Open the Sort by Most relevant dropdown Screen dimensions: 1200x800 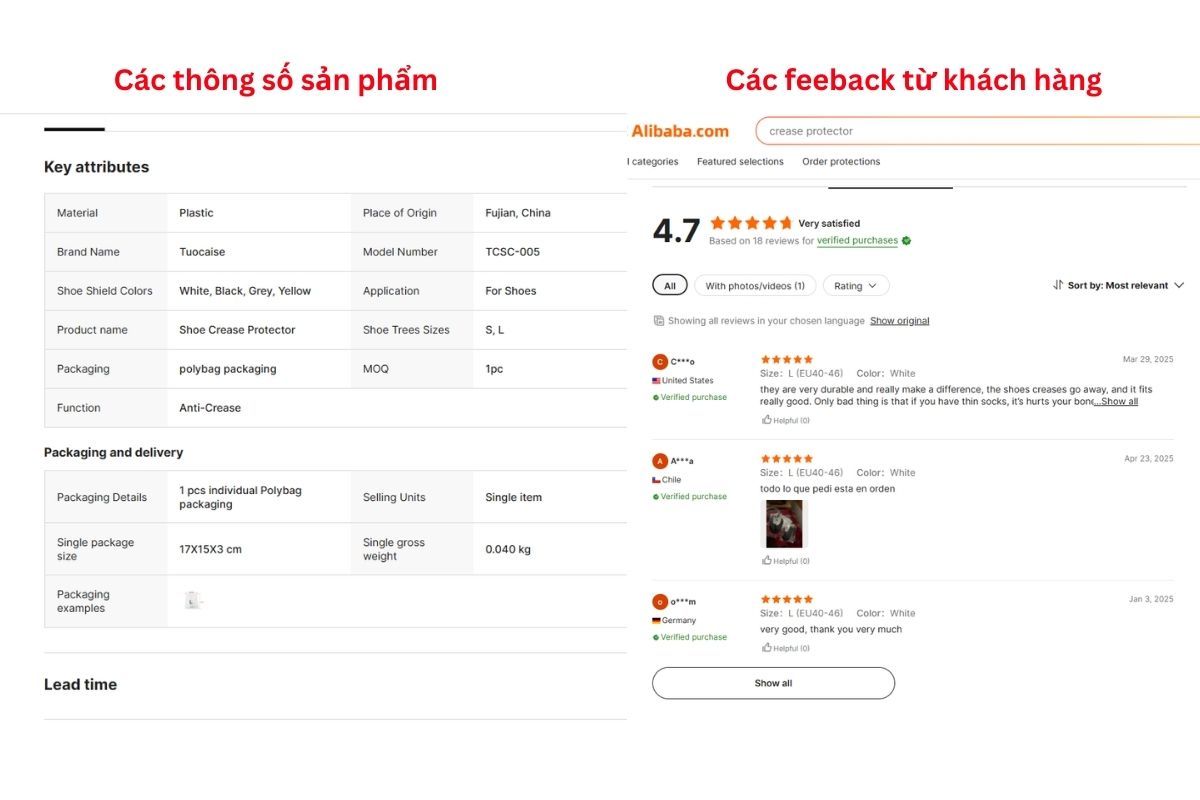pyautogui.click(x=1120, y=285)
